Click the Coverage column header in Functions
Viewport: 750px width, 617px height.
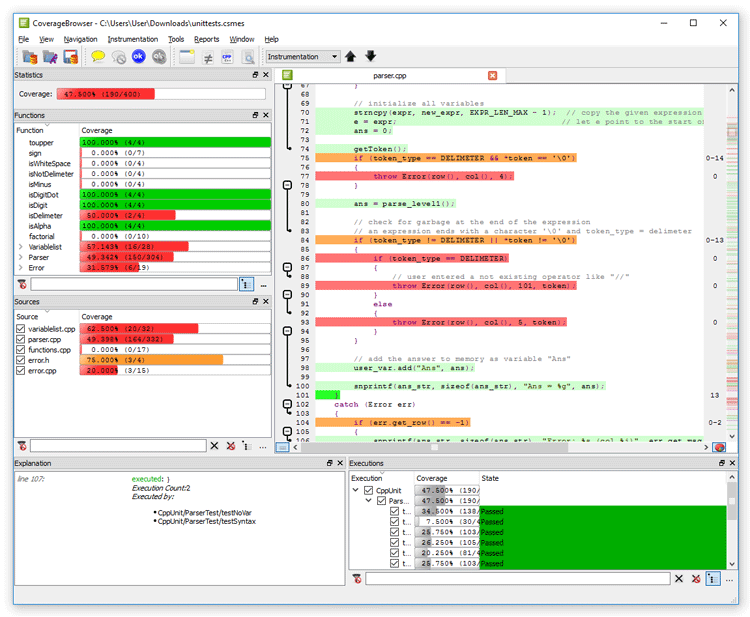[x=97, y=130]
